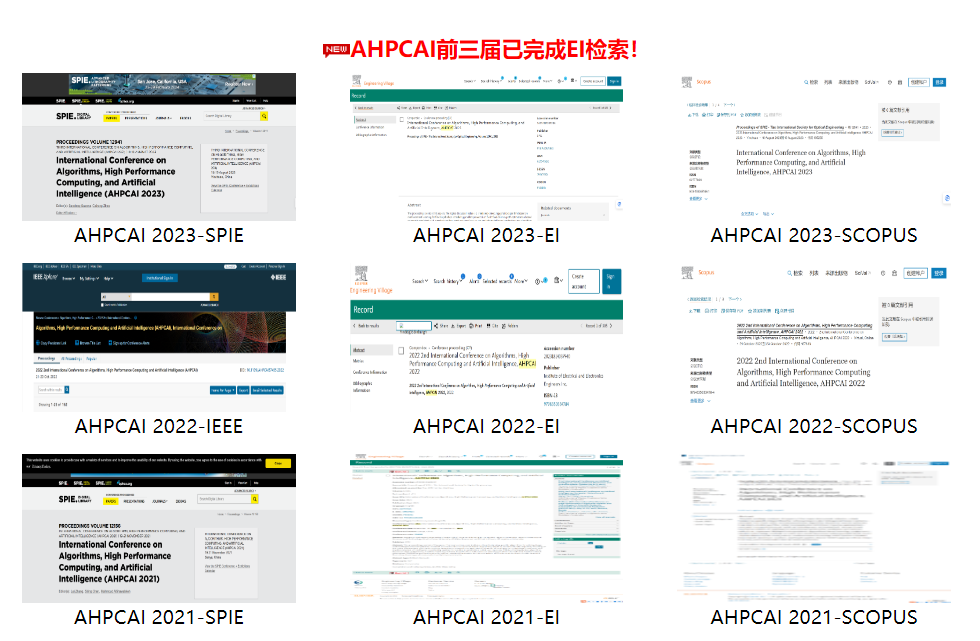Screen dimensions: 980x641
Task: Select the Popular tab in the 2022-IEEE page
Action: (x=91, y=359)
